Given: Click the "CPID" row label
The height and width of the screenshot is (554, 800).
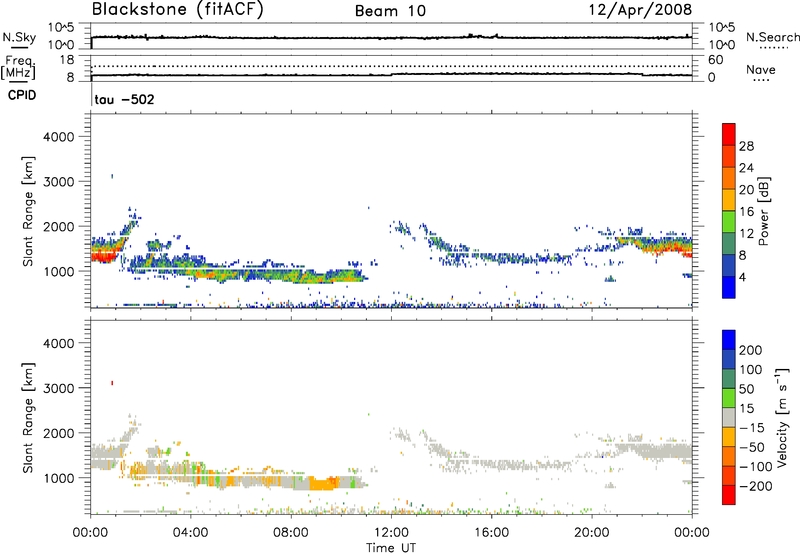Looking at the screenshot, I should [22, 95].
